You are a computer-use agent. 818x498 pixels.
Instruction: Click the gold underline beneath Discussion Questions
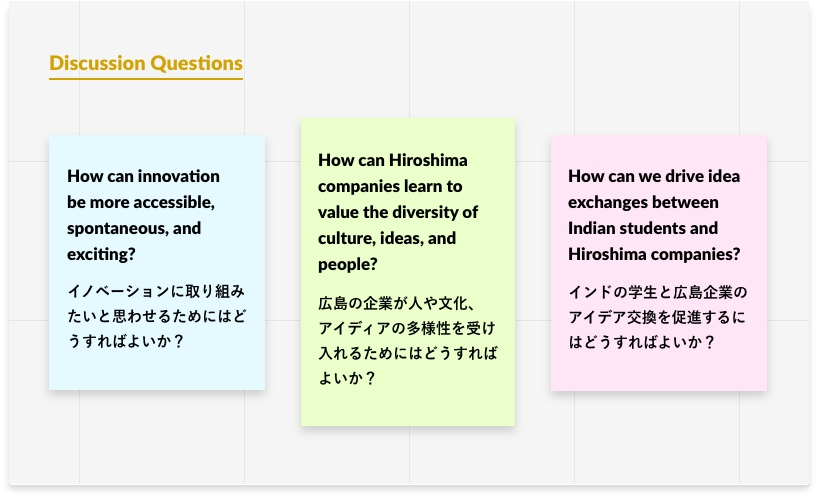click(146, 78)
